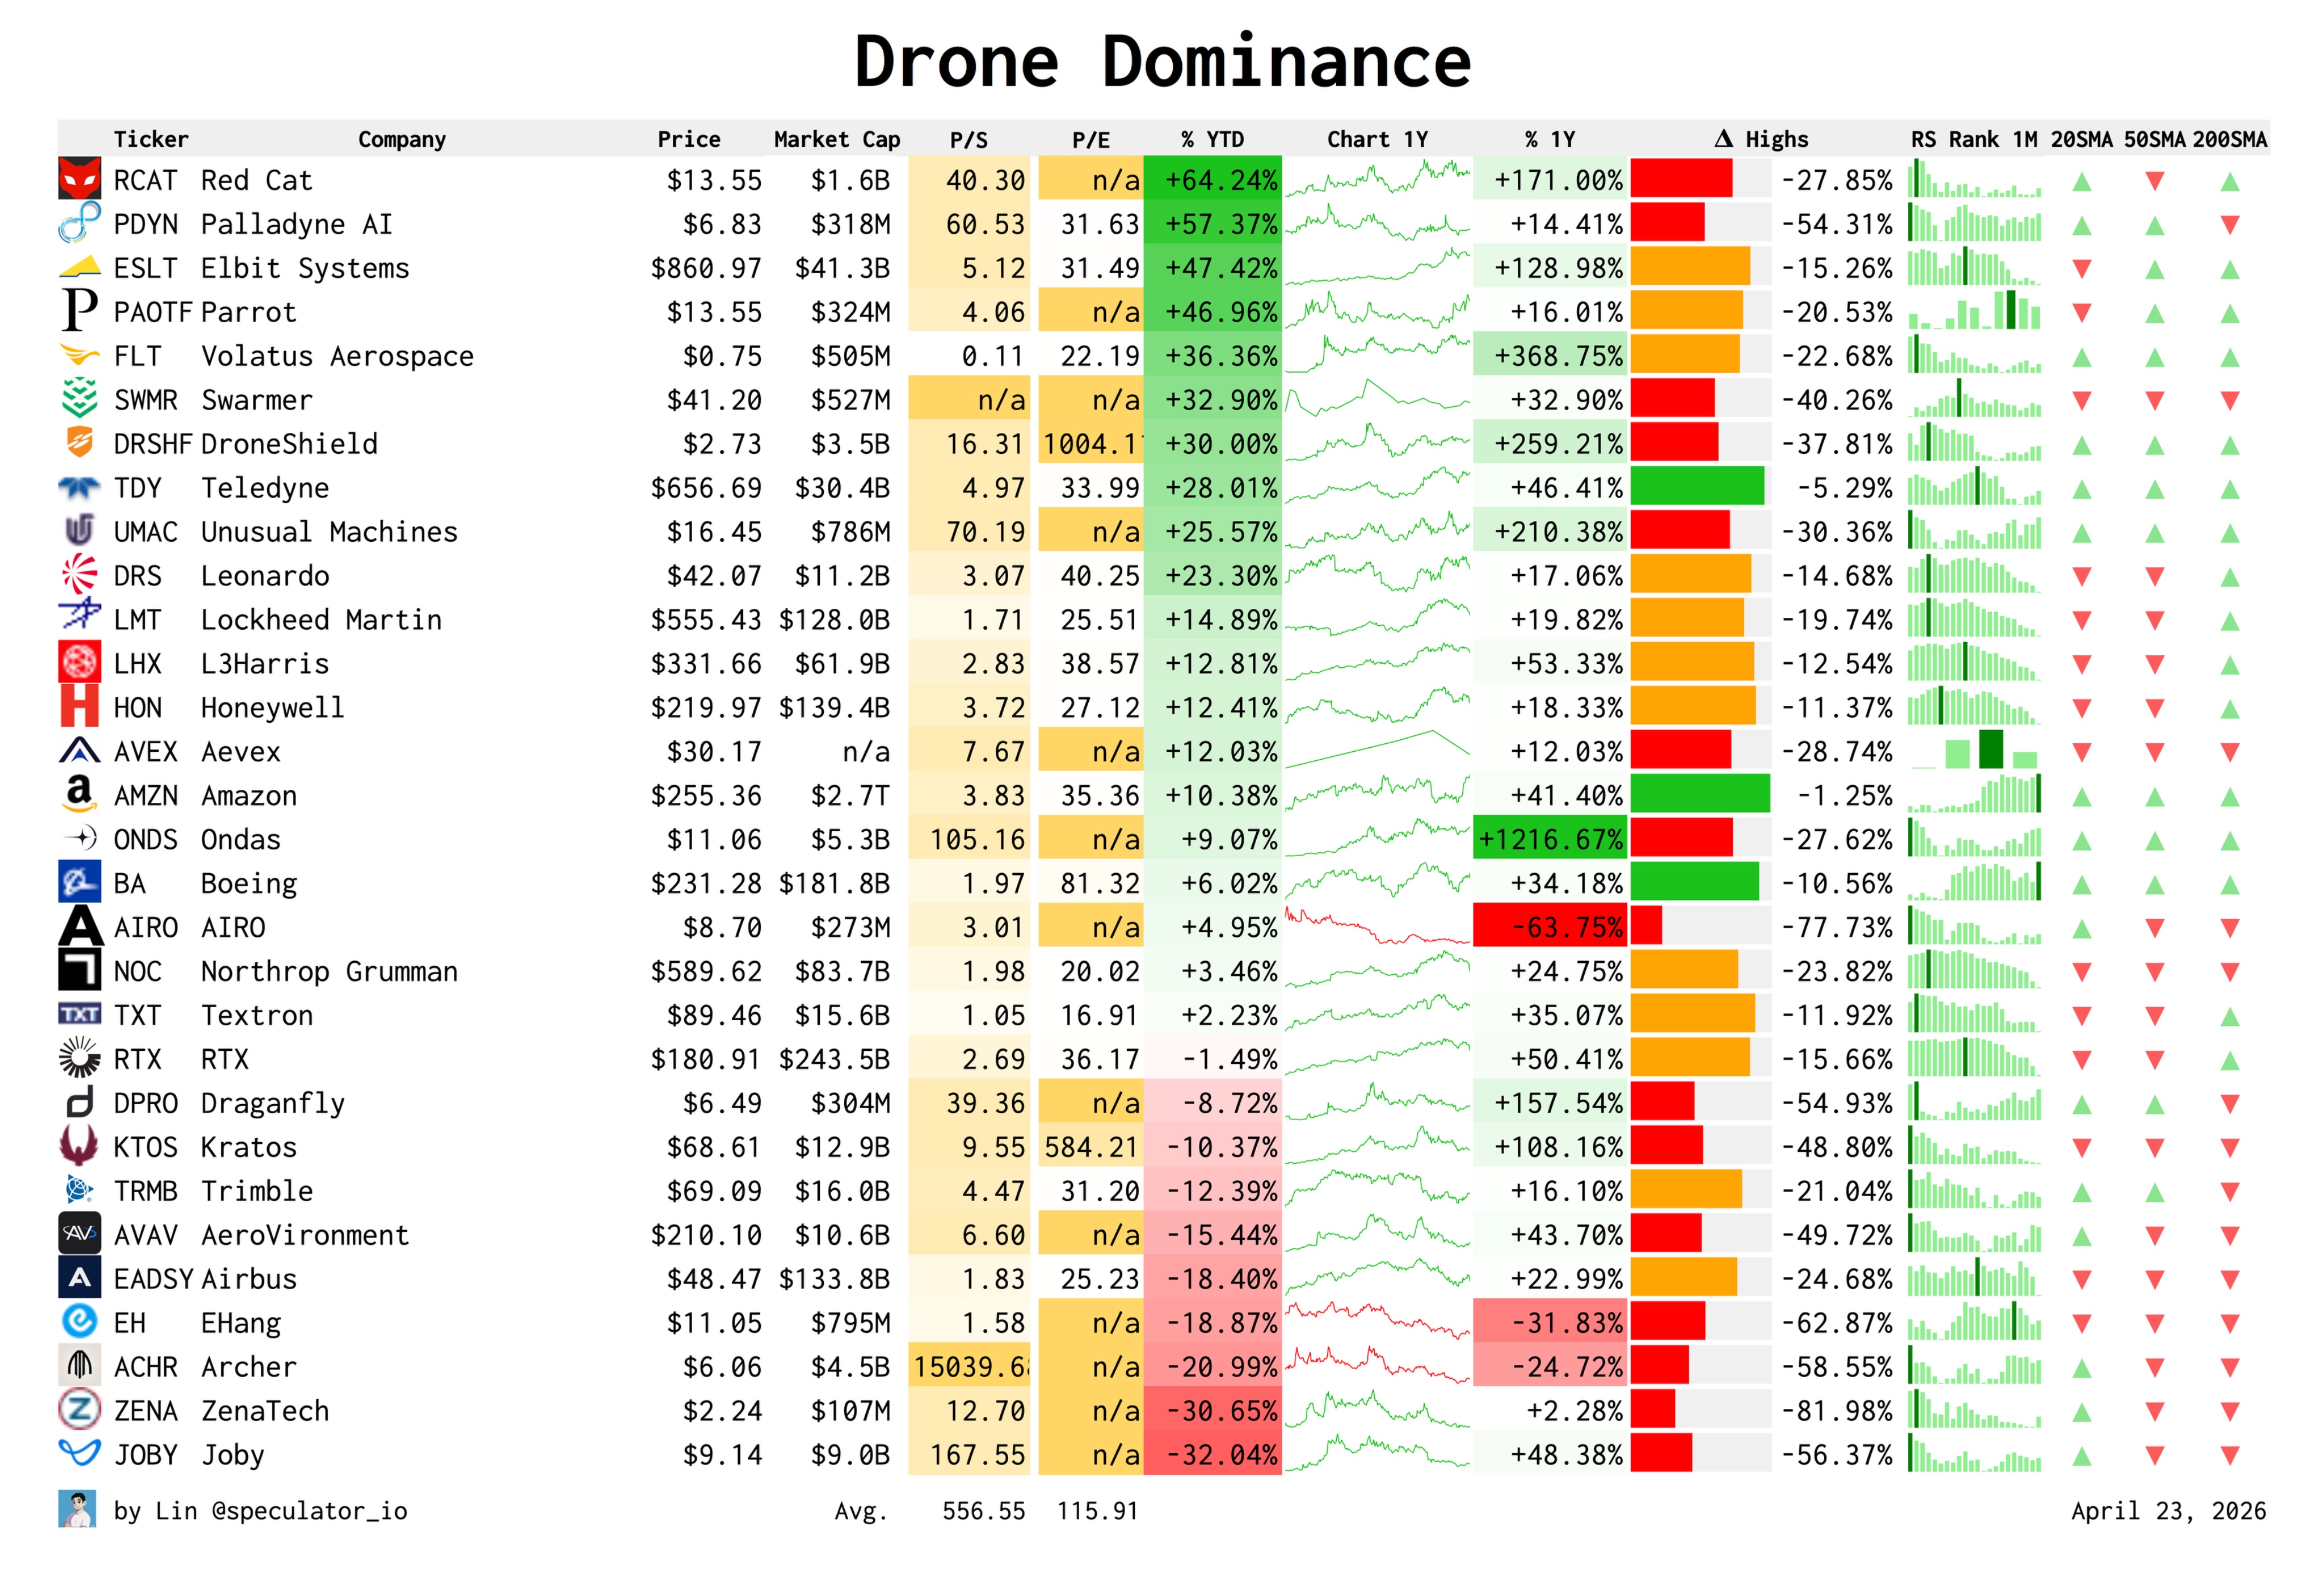Click Palladyne AI's red 200SMA arrow
This screenshot has height=1579, width=2324.
[2229, 225]
